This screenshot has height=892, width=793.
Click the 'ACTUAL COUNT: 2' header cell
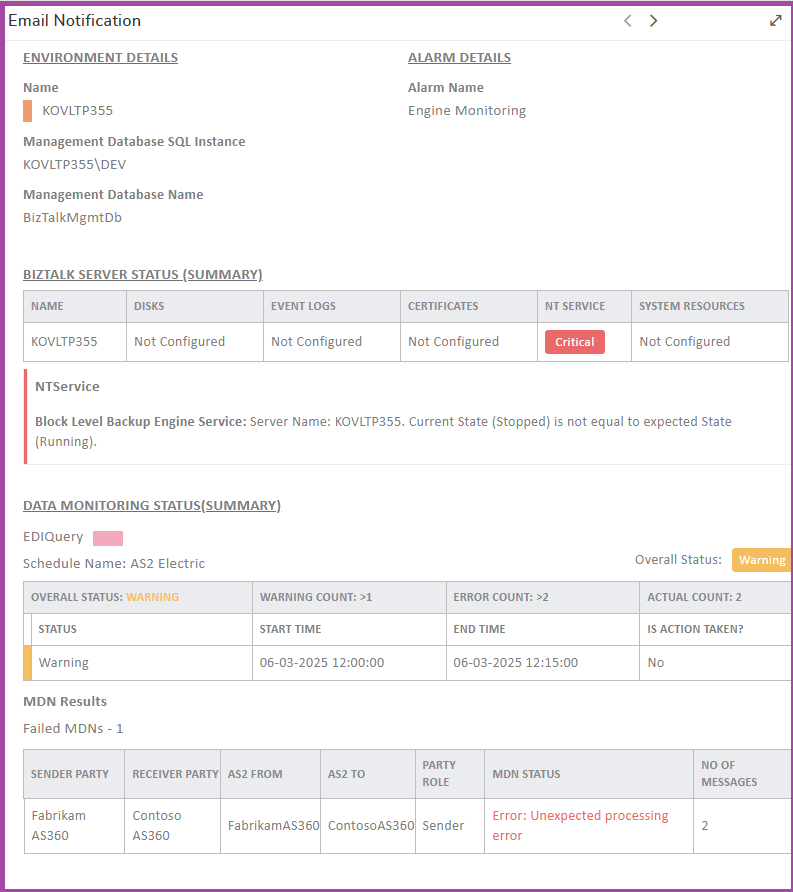(x=715, y=597)
